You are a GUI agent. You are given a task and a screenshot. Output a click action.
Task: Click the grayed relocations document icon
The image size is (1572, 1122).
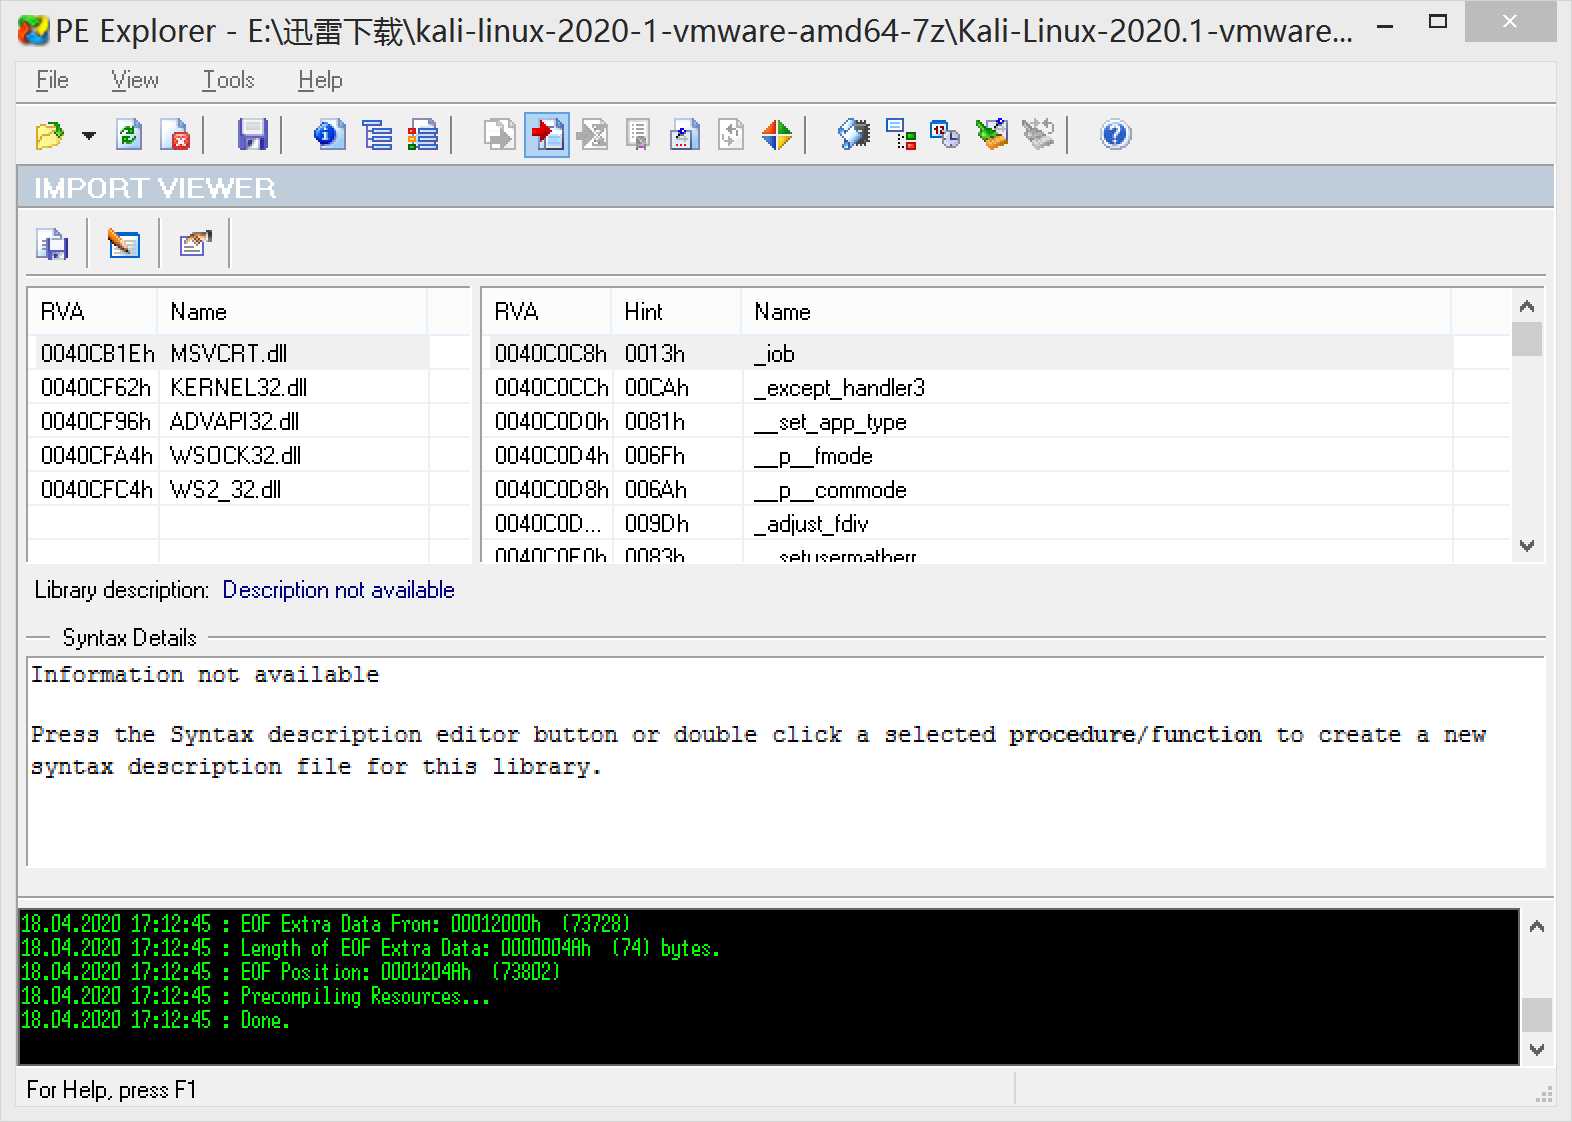tap(731, 135)
